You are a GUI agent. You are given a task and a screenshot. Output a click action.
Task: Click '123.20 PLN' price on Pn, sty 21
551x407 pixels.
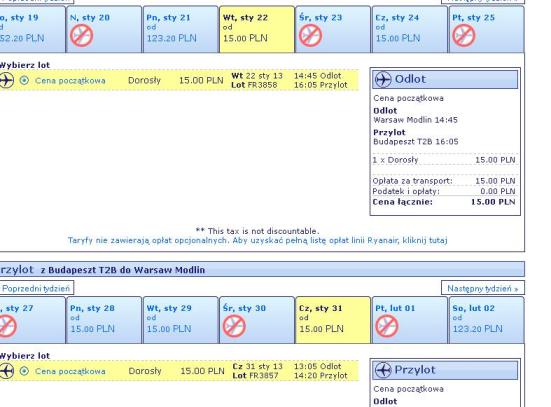(x=171, y=38)
